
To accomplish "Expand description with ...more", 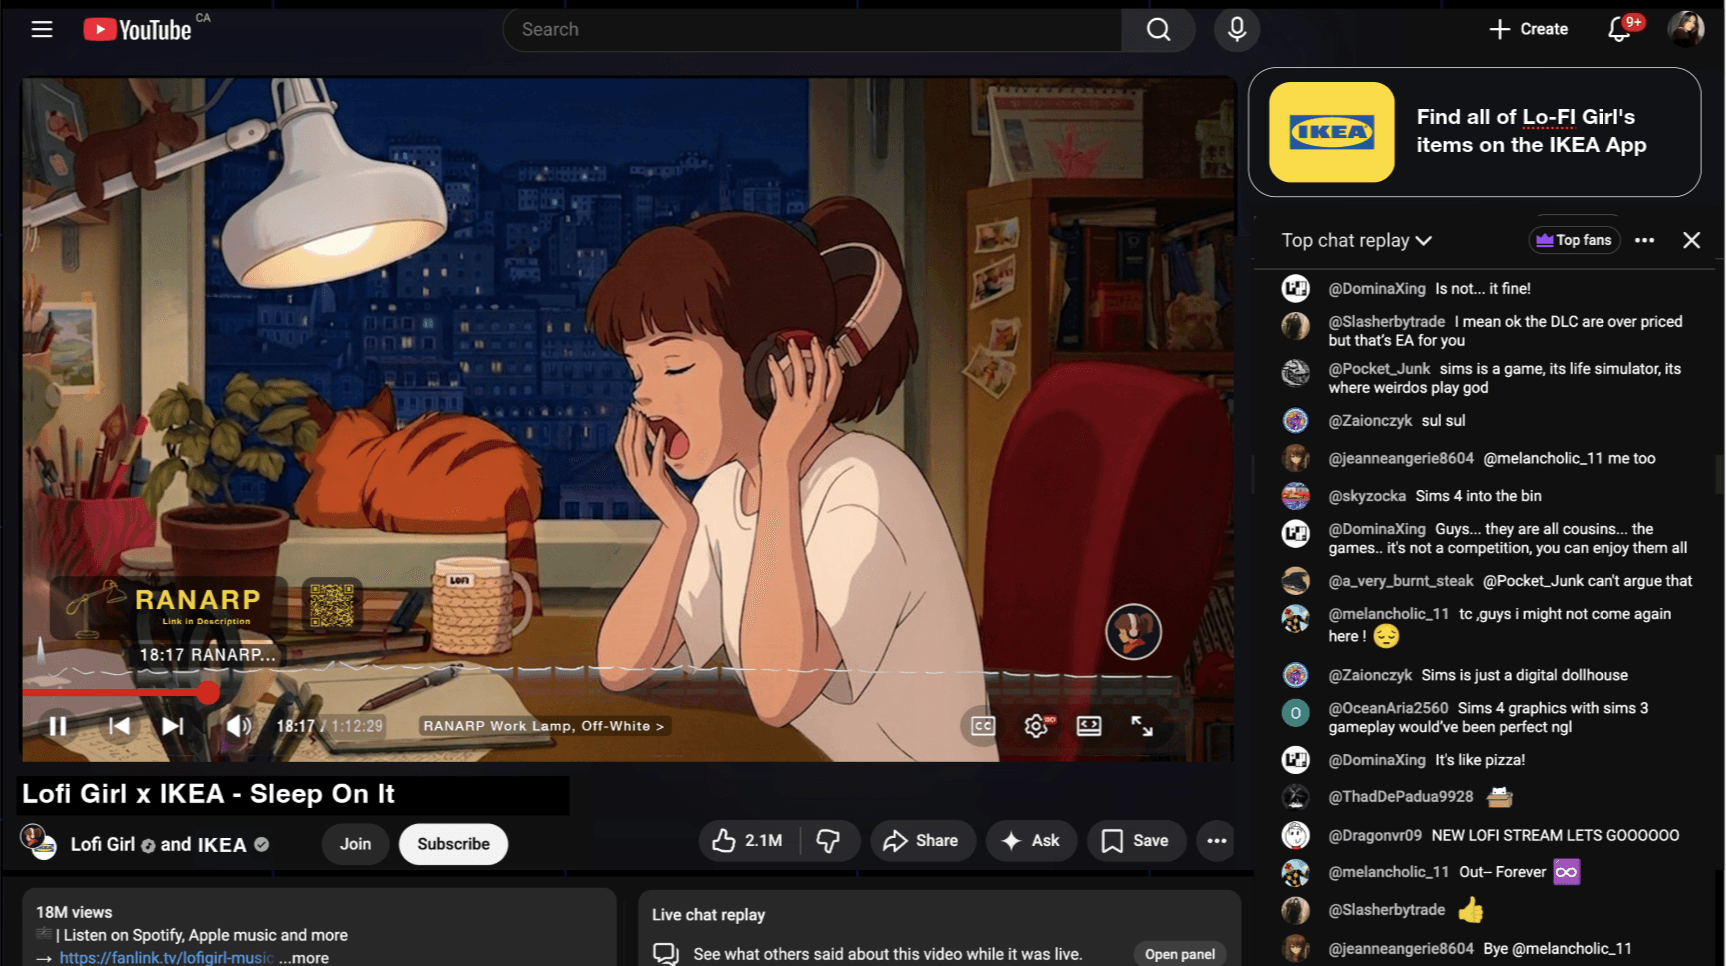I will click(305, 957).
